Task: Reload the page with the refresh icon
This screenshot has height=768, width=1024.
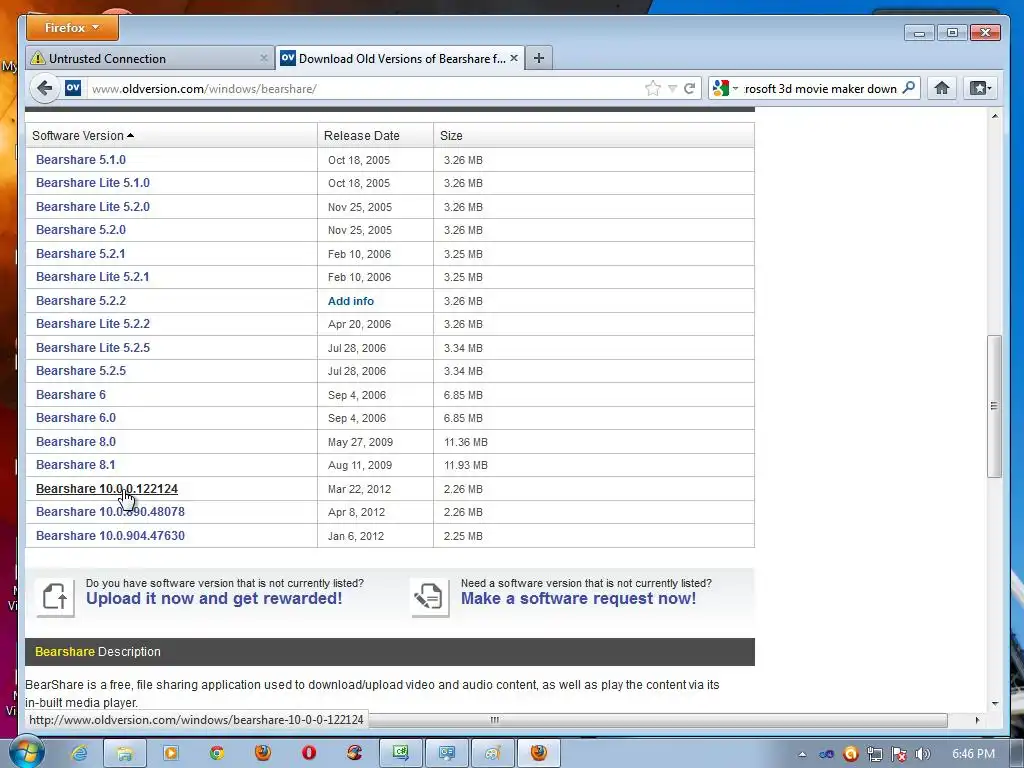Action: coord(689,88)
